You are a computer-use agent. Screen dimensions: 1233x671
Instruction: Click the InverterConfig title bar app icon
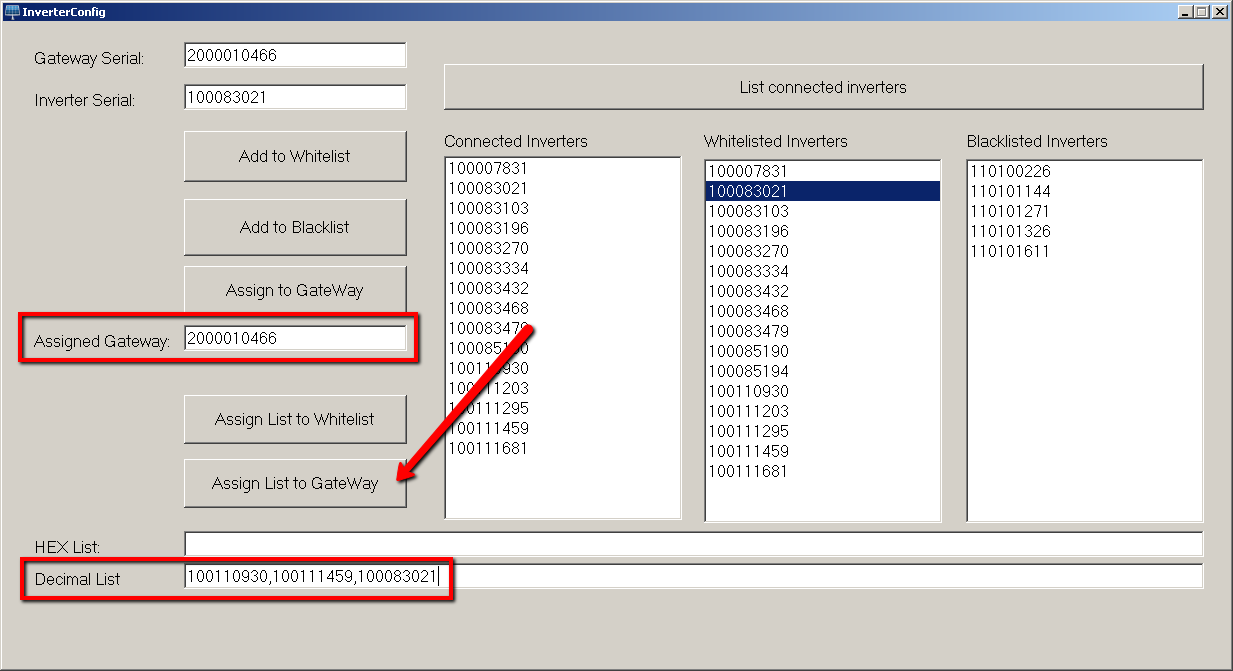12,12
